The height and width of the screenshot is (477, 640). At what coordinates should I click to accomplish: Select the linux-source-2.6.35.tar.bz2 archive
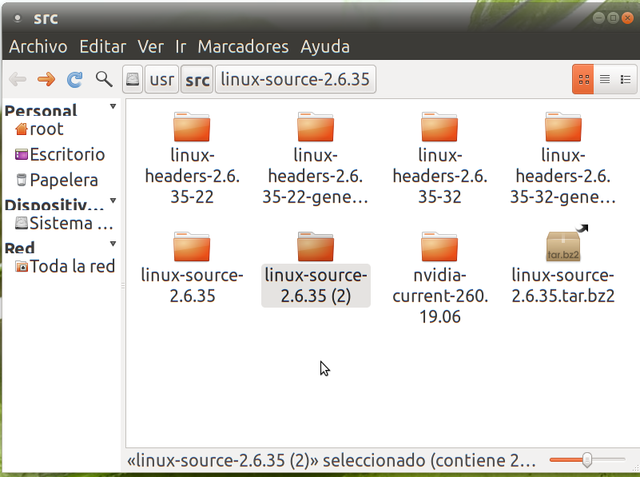point(563,246)
